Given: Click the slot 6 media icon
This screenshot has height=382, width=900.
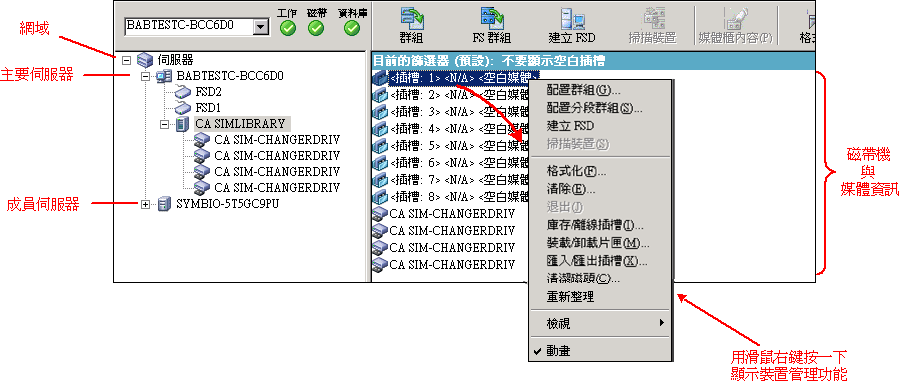Looking at the screenshot, I should pos(380,163).
